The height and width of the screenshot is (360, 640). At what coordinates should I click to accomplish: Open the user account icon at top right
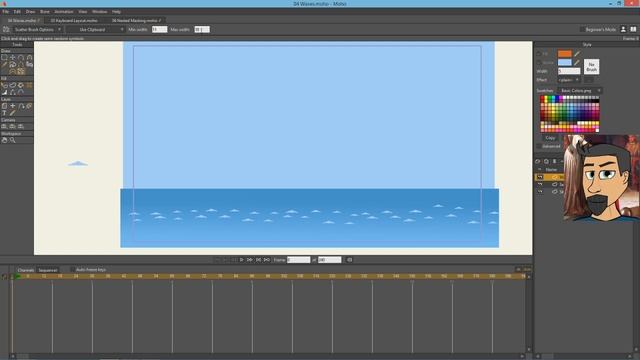[623, 29]
